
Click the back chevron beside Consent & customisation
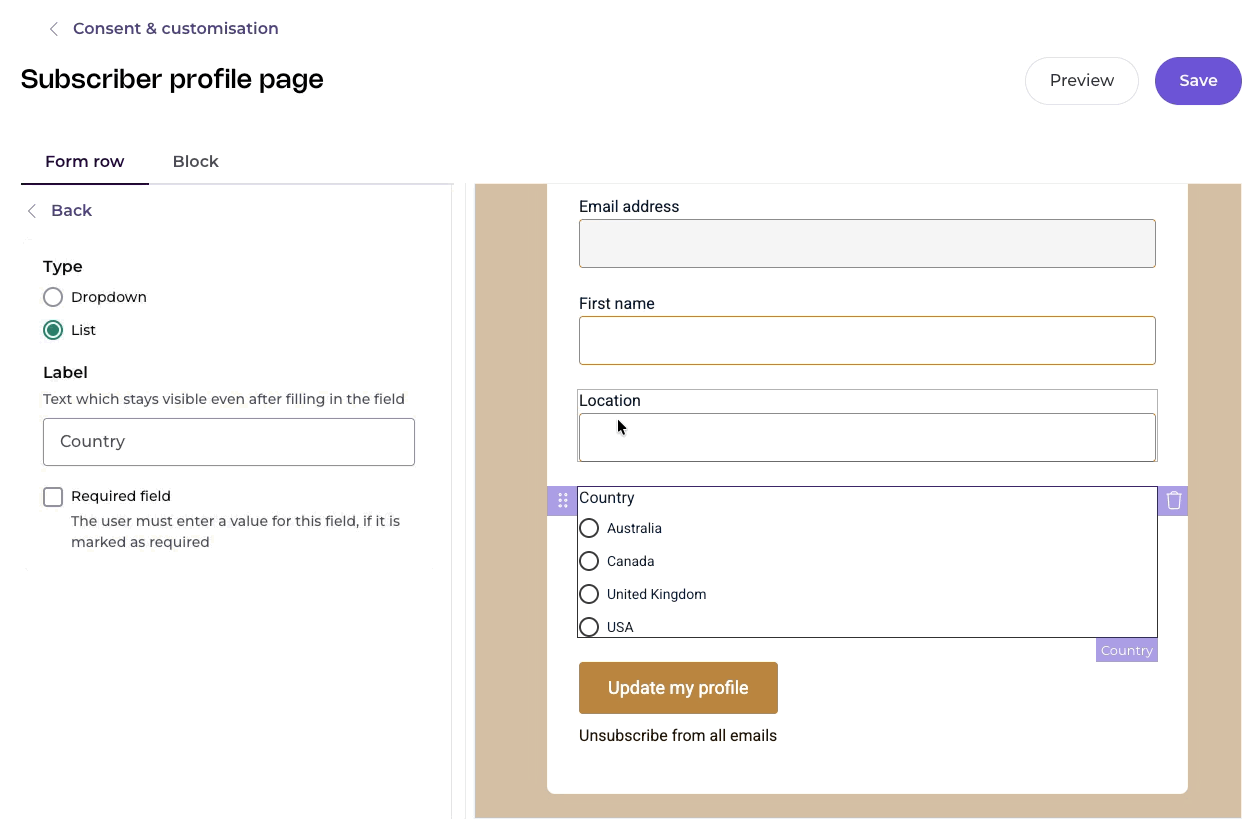click(54, 29)
